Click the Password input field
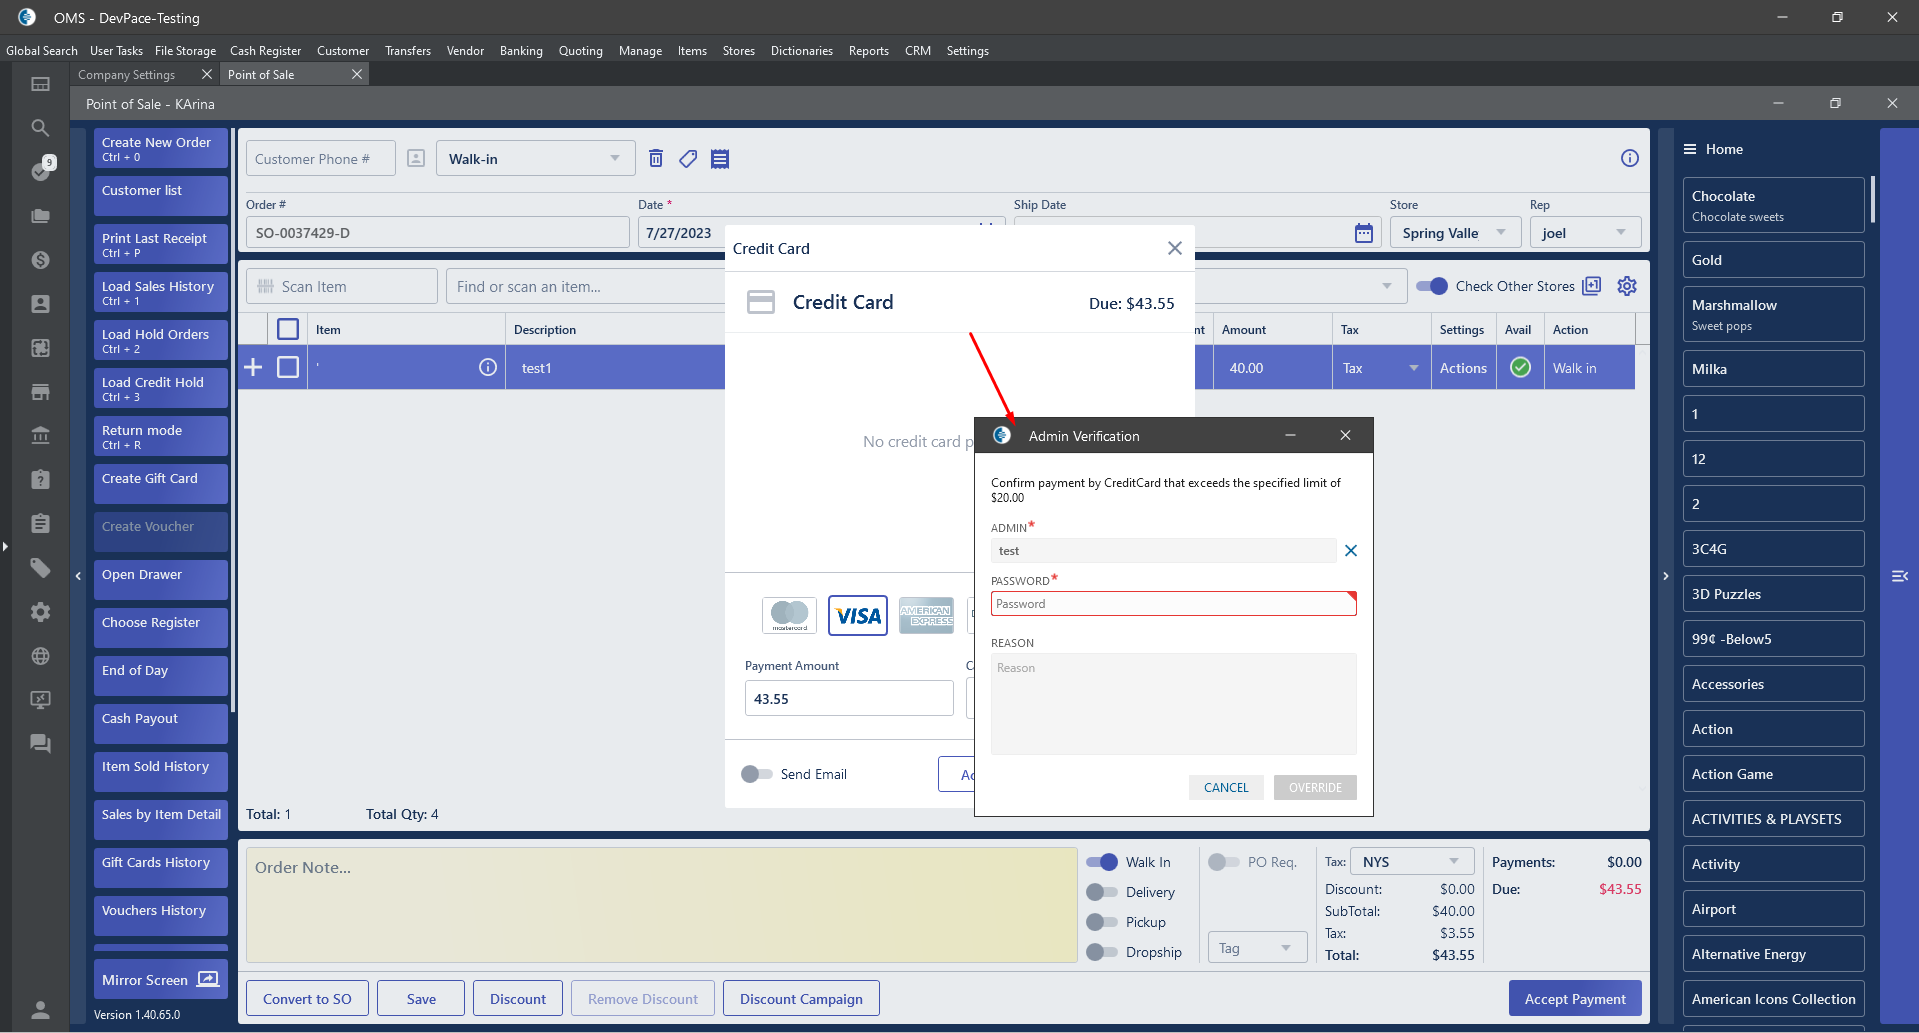This screenshot has width=1919, height=1033. click(x=1173, y=604)
